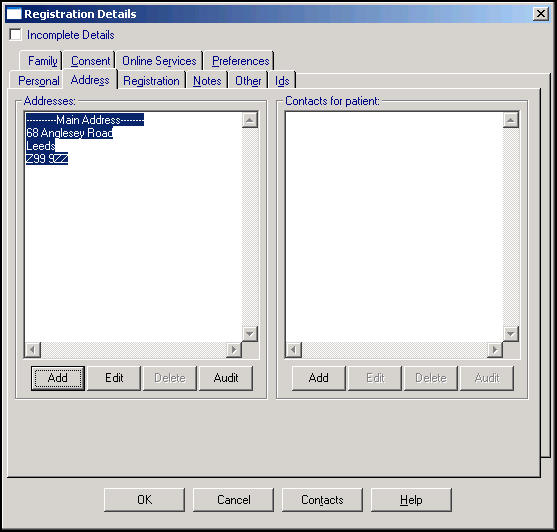The width and height of the screenshot is (557, 532).
Task: Select the 68 Anglesey Road address entry
Action: (x=70, y=133)
